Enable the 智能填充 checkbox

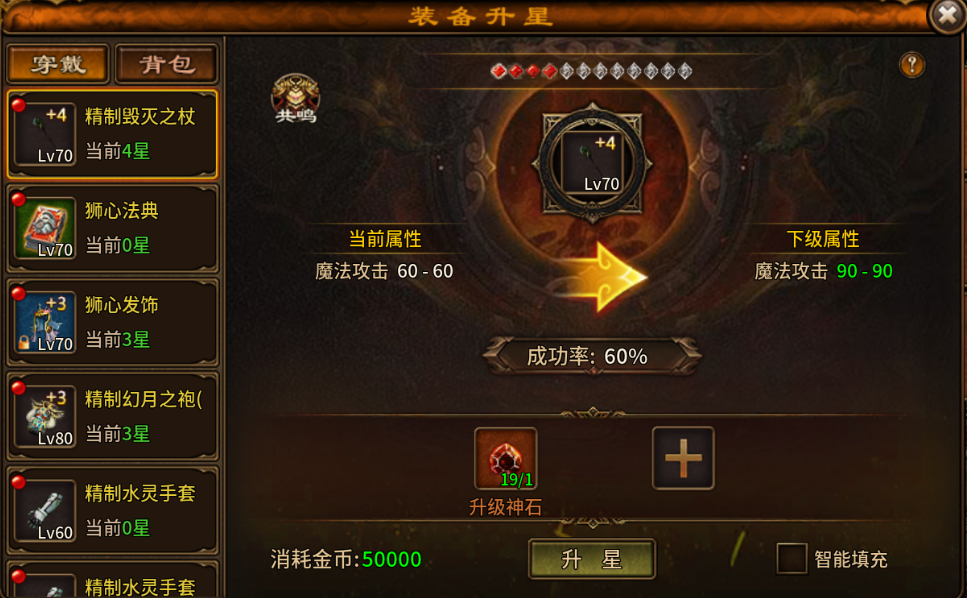tap(791, 559)
